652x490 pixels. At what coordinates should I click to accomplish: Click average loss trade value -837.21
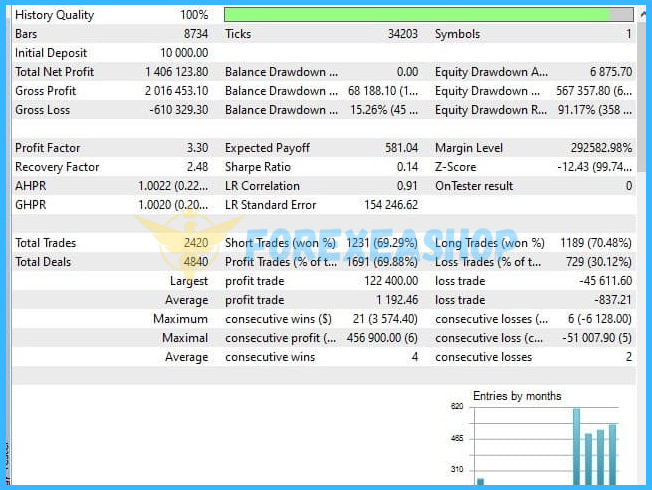point(612,300)
